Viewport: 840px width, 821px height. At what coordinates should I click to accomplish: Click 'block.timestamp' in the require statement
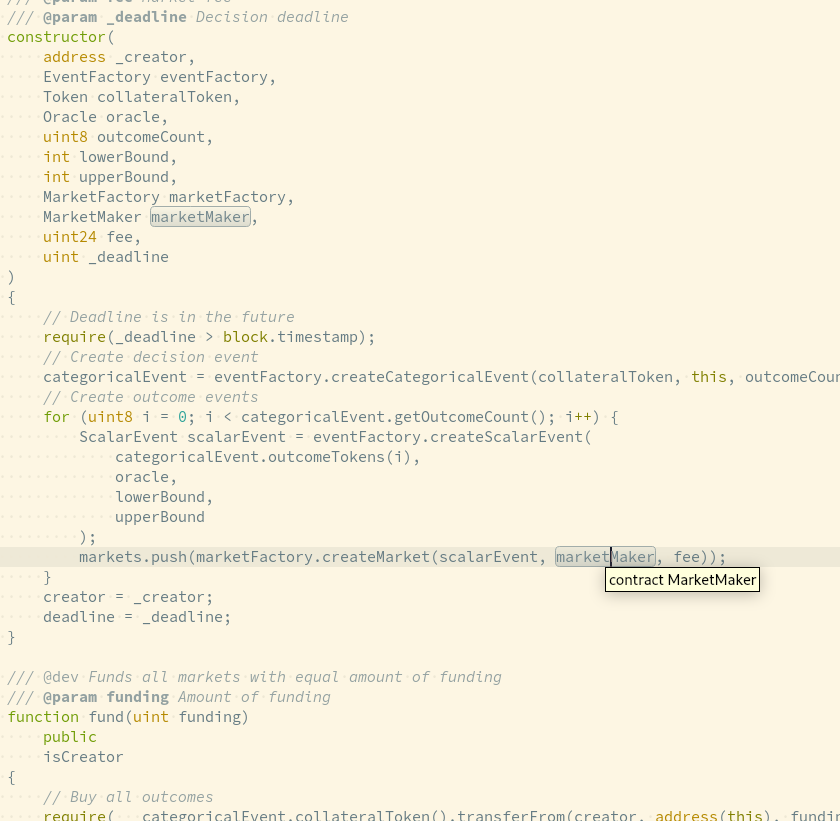(x=290, y=337)
